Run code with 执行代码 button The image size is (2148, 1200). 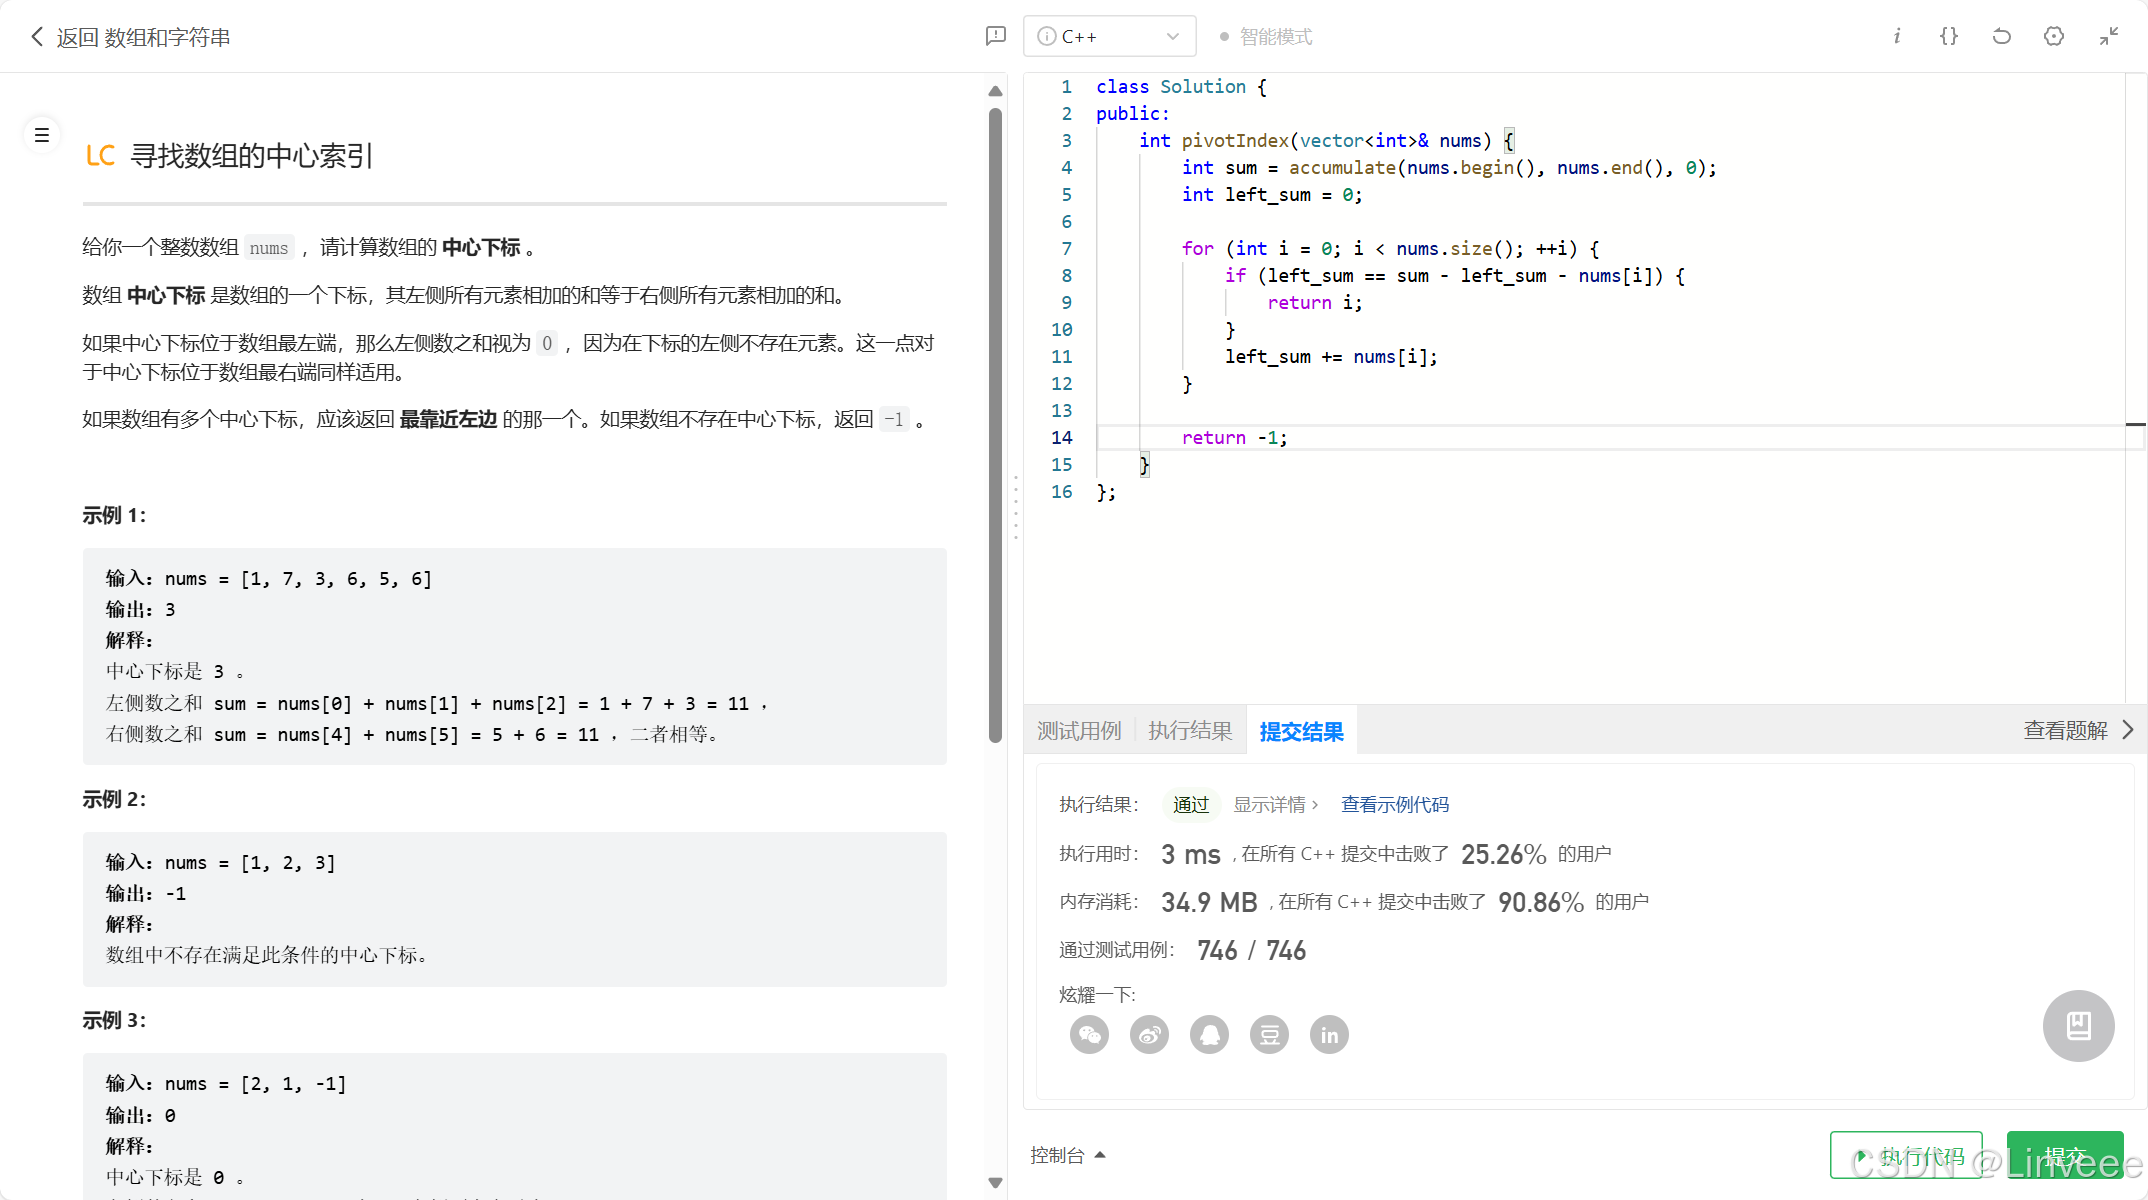[x=1906, y=1156]
